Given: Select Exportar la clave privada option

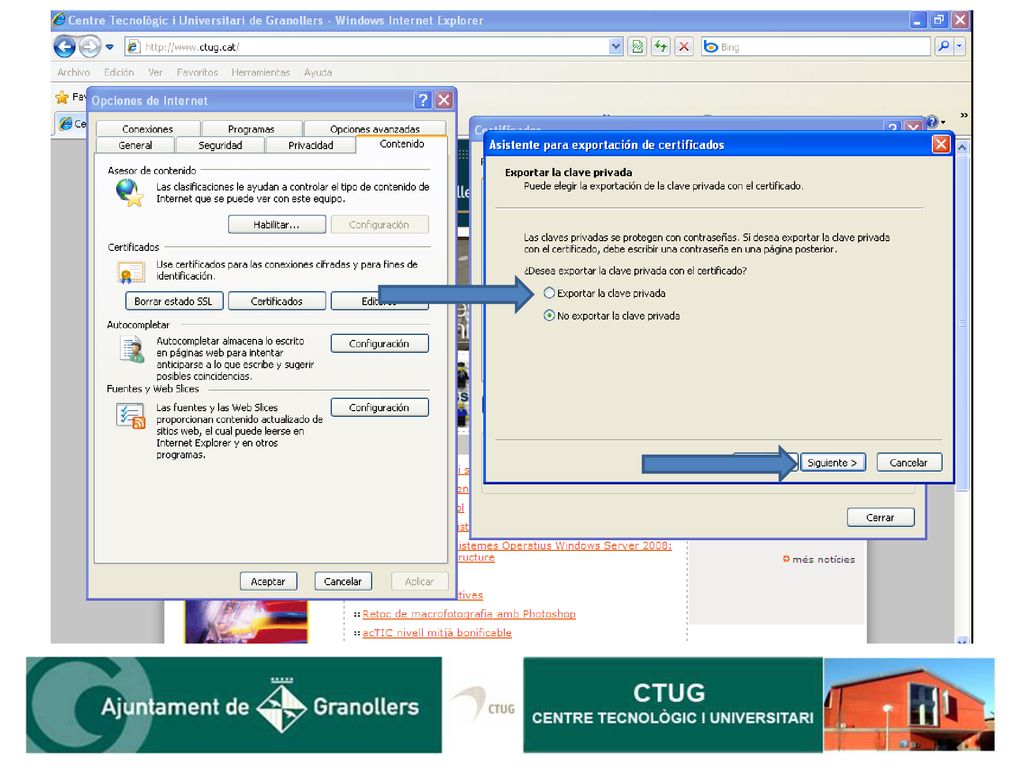Looking at the screenshot, I should click(605, 293).
